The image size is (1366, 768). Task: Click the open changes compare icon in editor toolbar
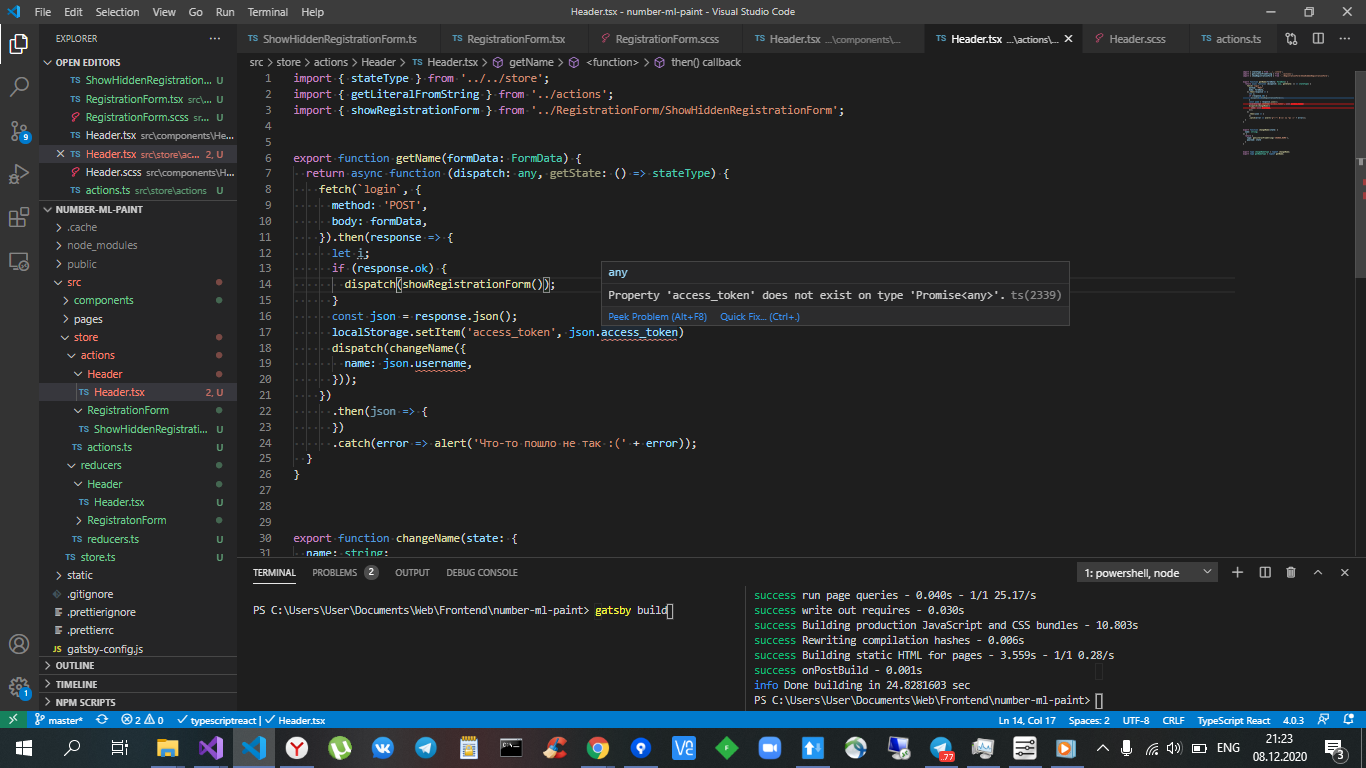[1292, 39]
